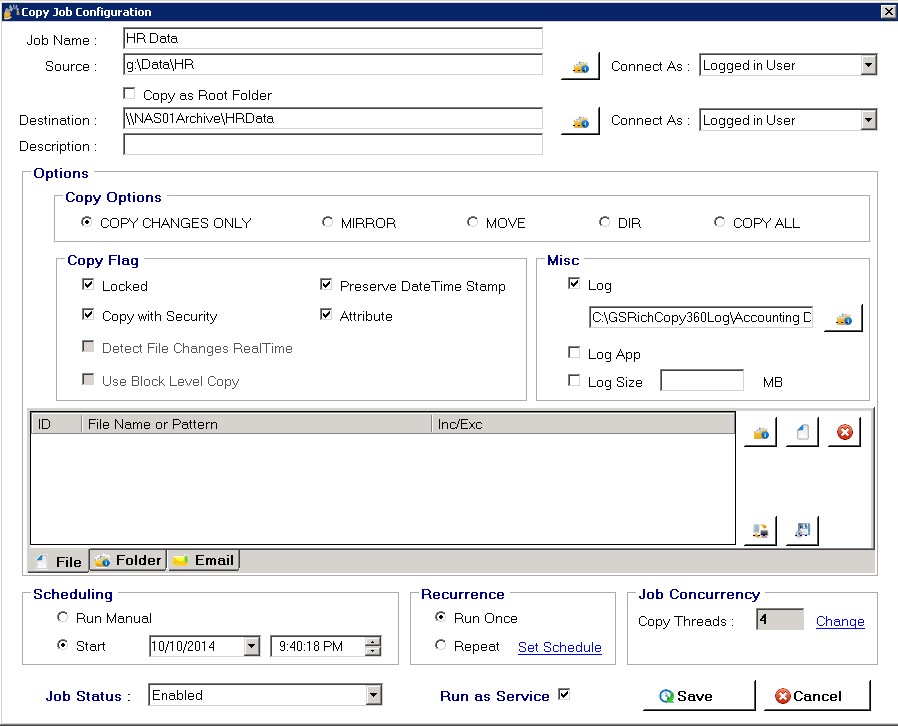Click the floppy disk icon below pattern list
The image size is (898, 726).
[802, 531]
